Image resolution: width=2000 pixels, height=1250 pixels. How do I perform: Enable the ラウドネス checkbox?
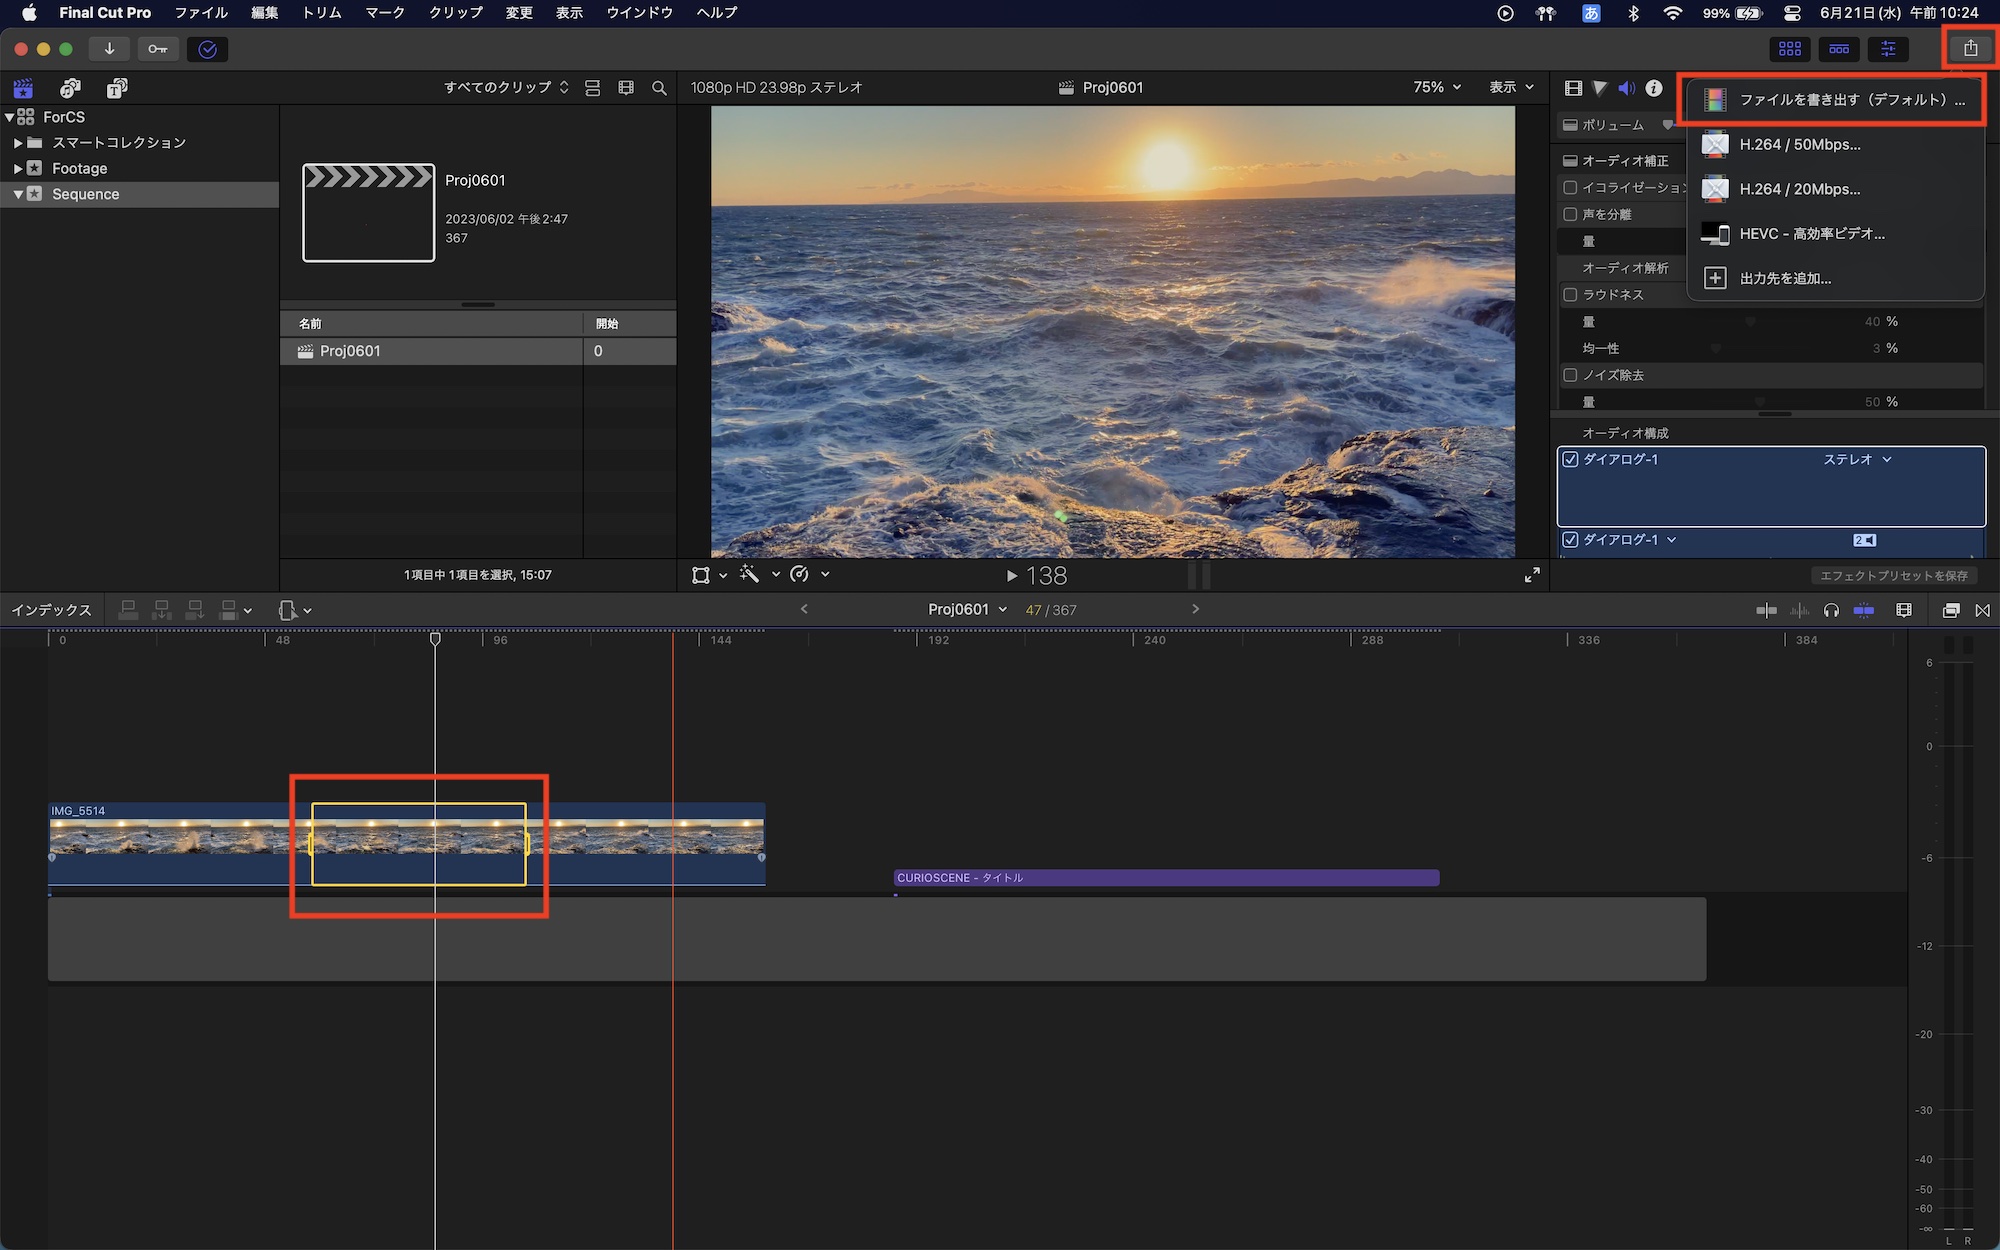[x=1570, y=295]
